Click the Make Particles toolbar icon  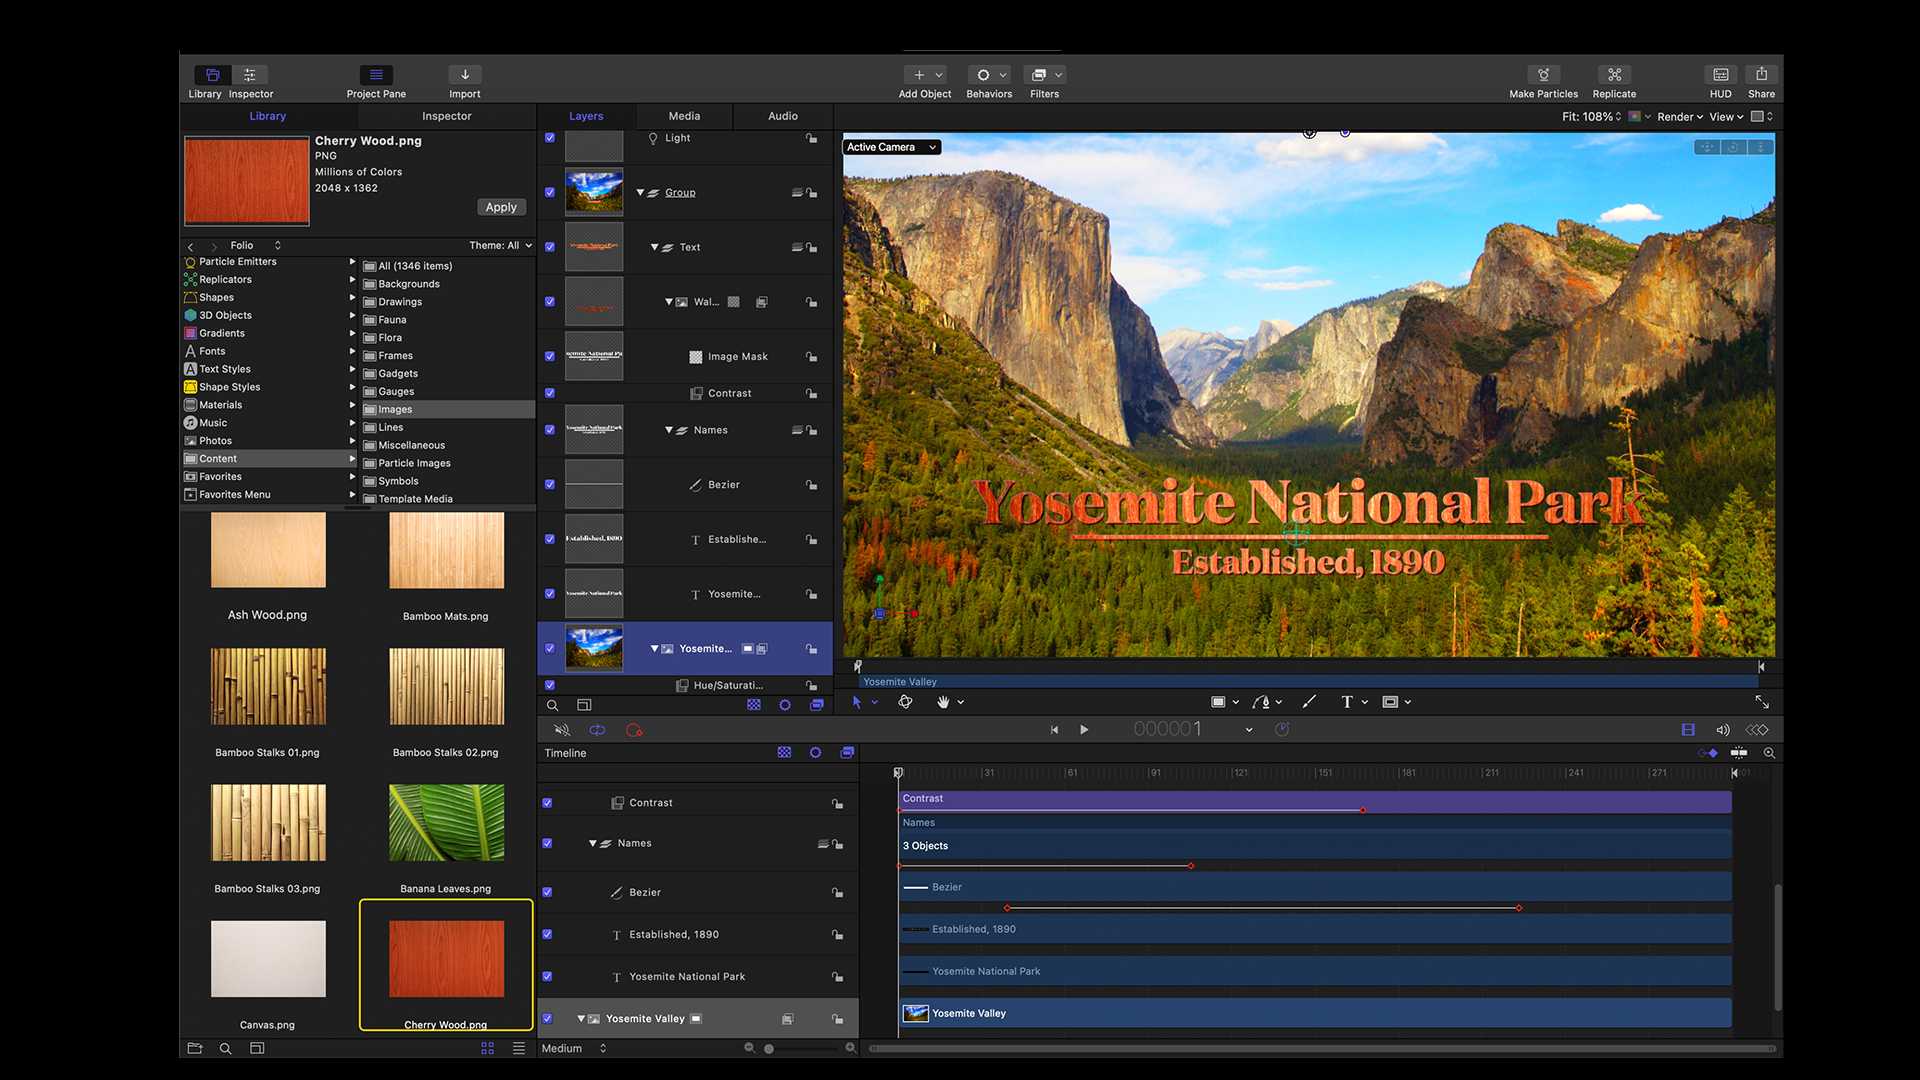pyautogui.click(x=1543, y=75)
